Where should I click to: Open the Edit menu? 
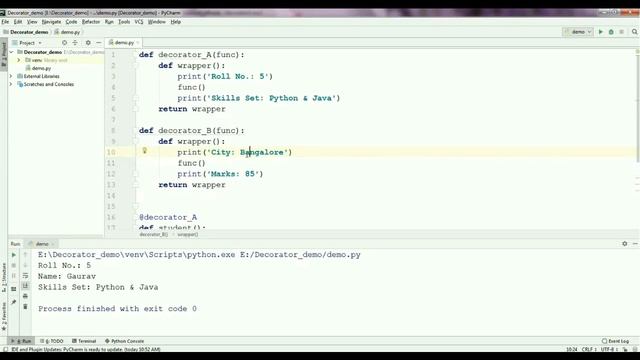click(x=18, y=22)
